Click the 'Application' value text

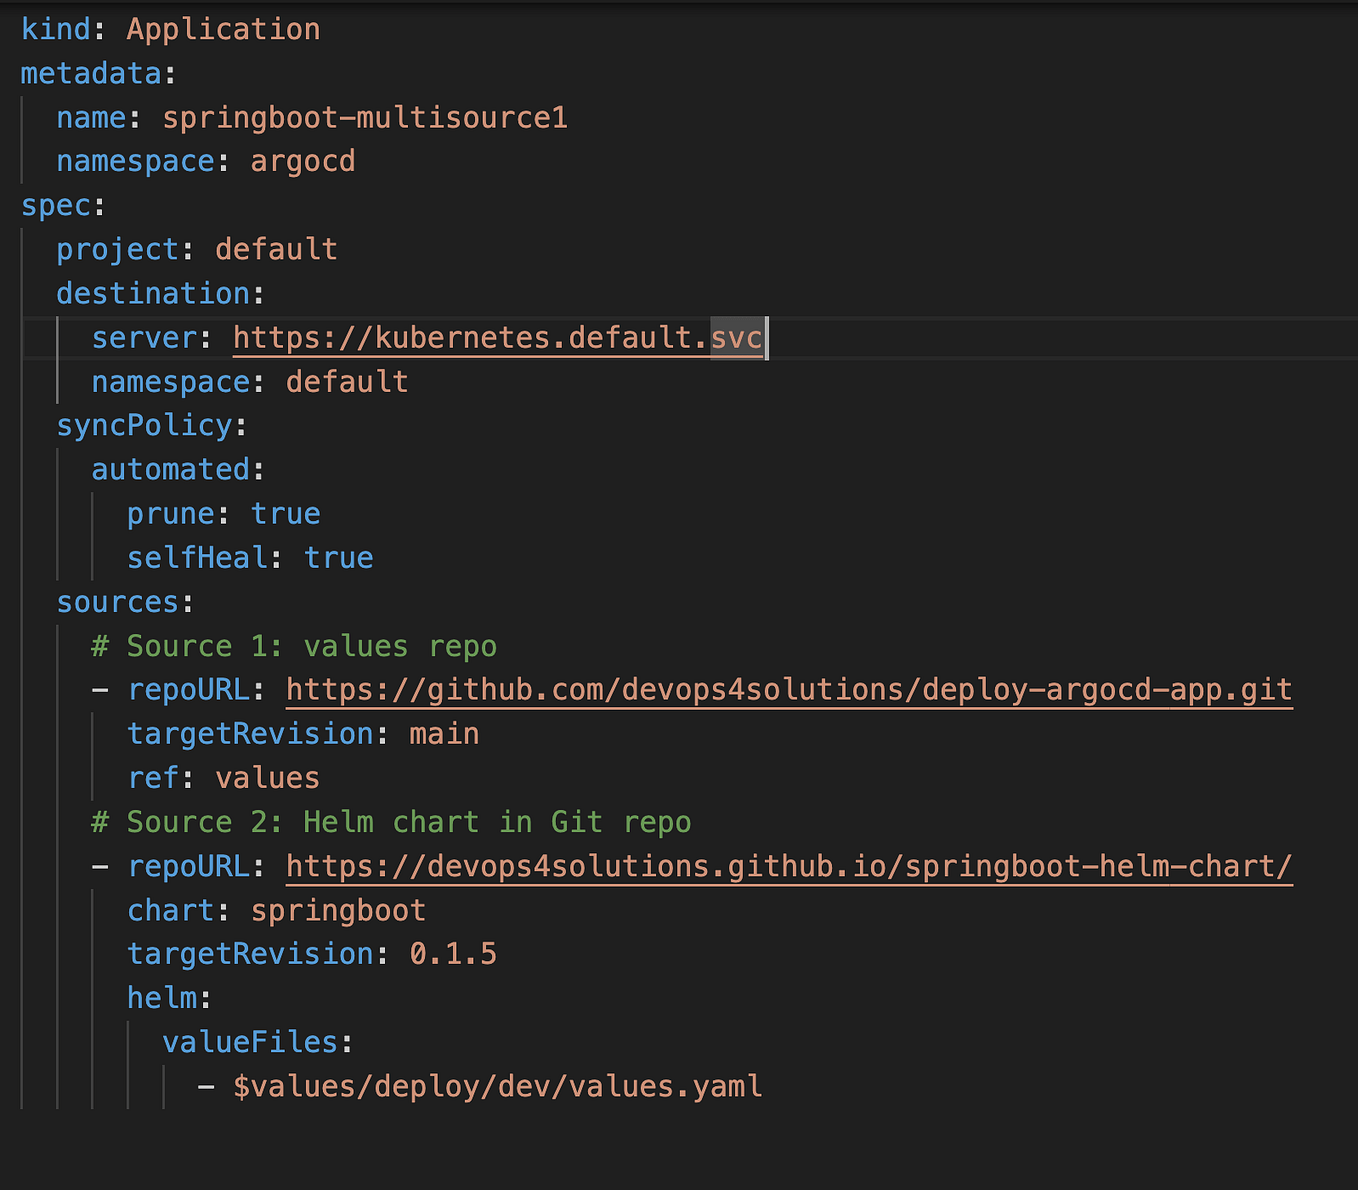click(223, 30)
